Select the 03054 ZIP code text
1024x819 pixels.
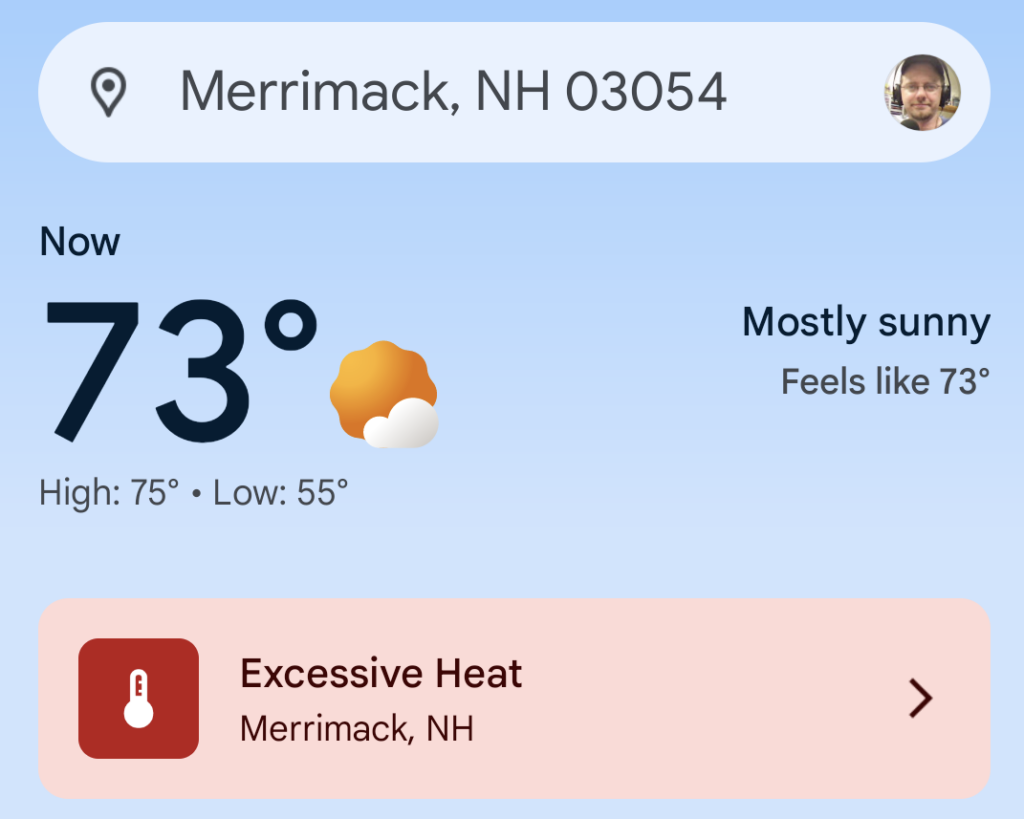(x=646, y=93)
